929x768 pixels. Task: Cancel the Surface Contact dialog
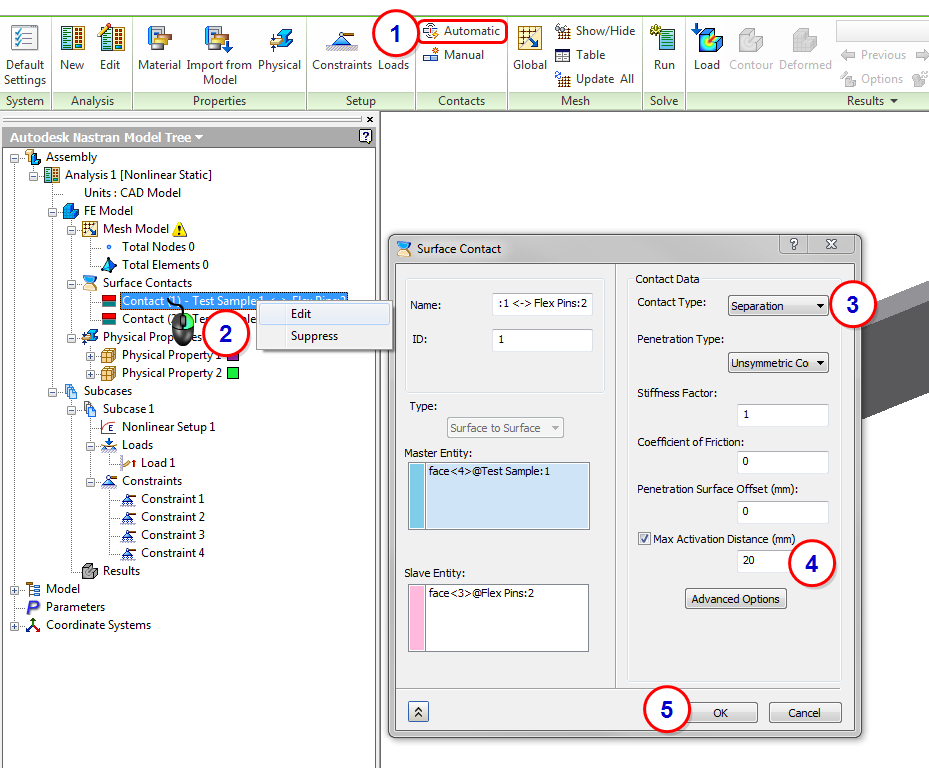point(805,713)
